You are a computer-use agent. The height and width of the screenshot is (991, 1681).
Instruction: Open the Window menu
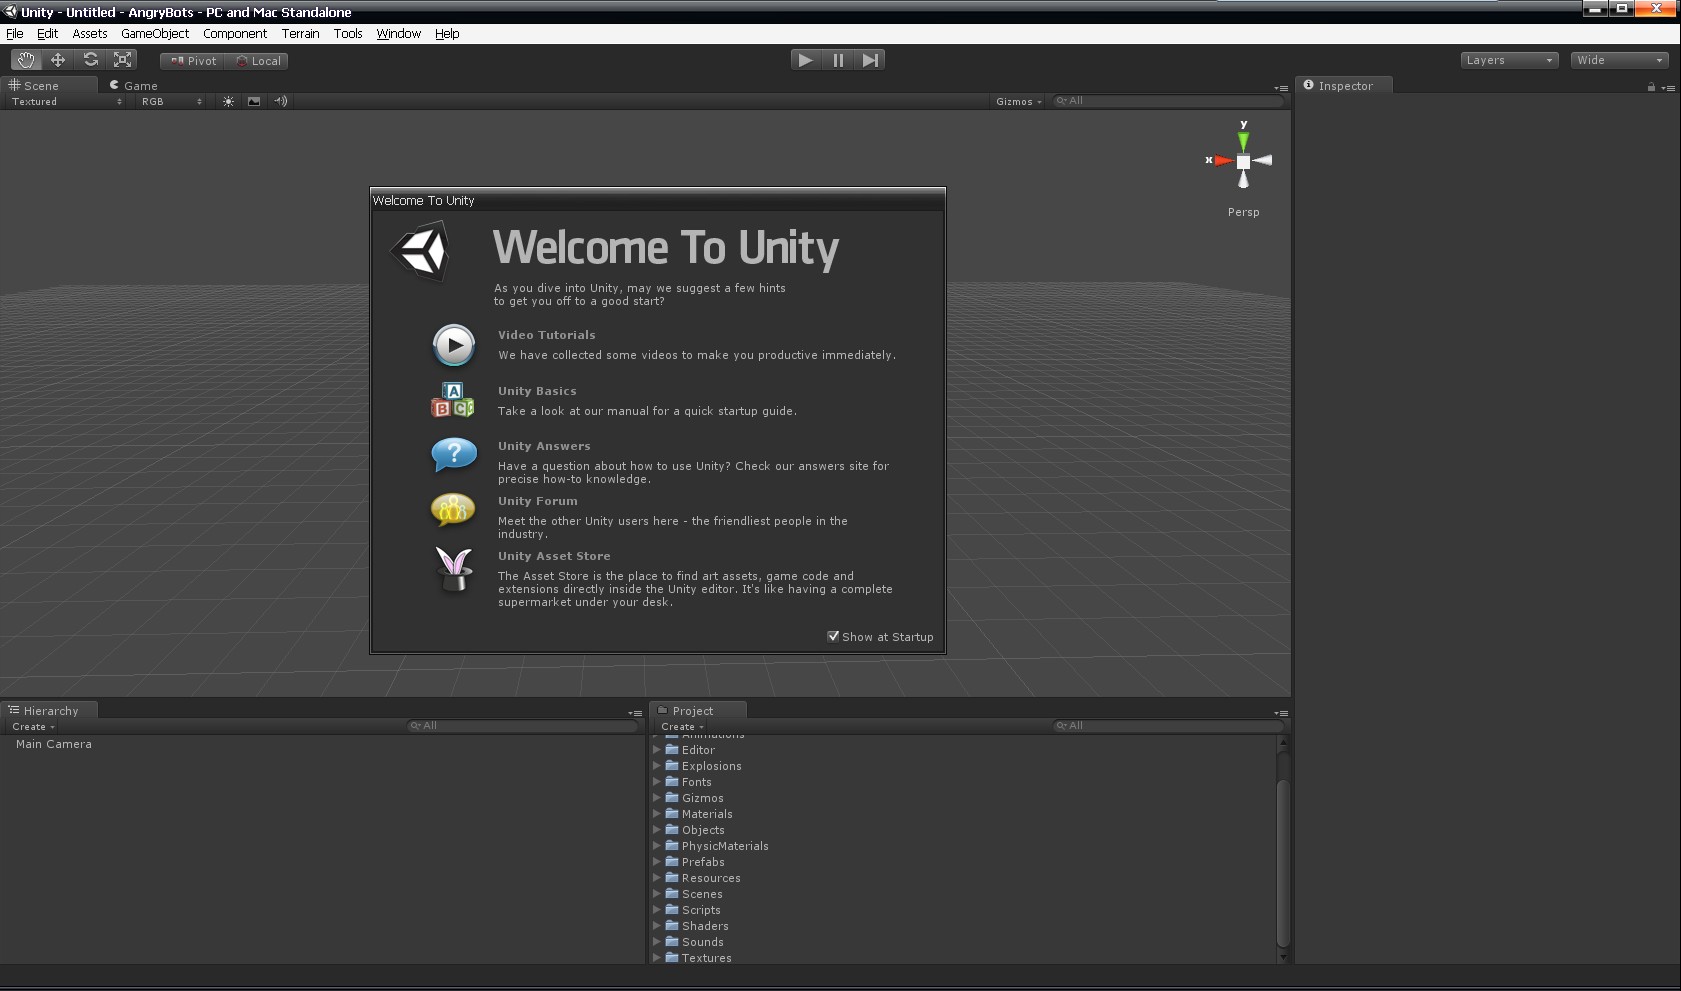[x=398, y=33]
